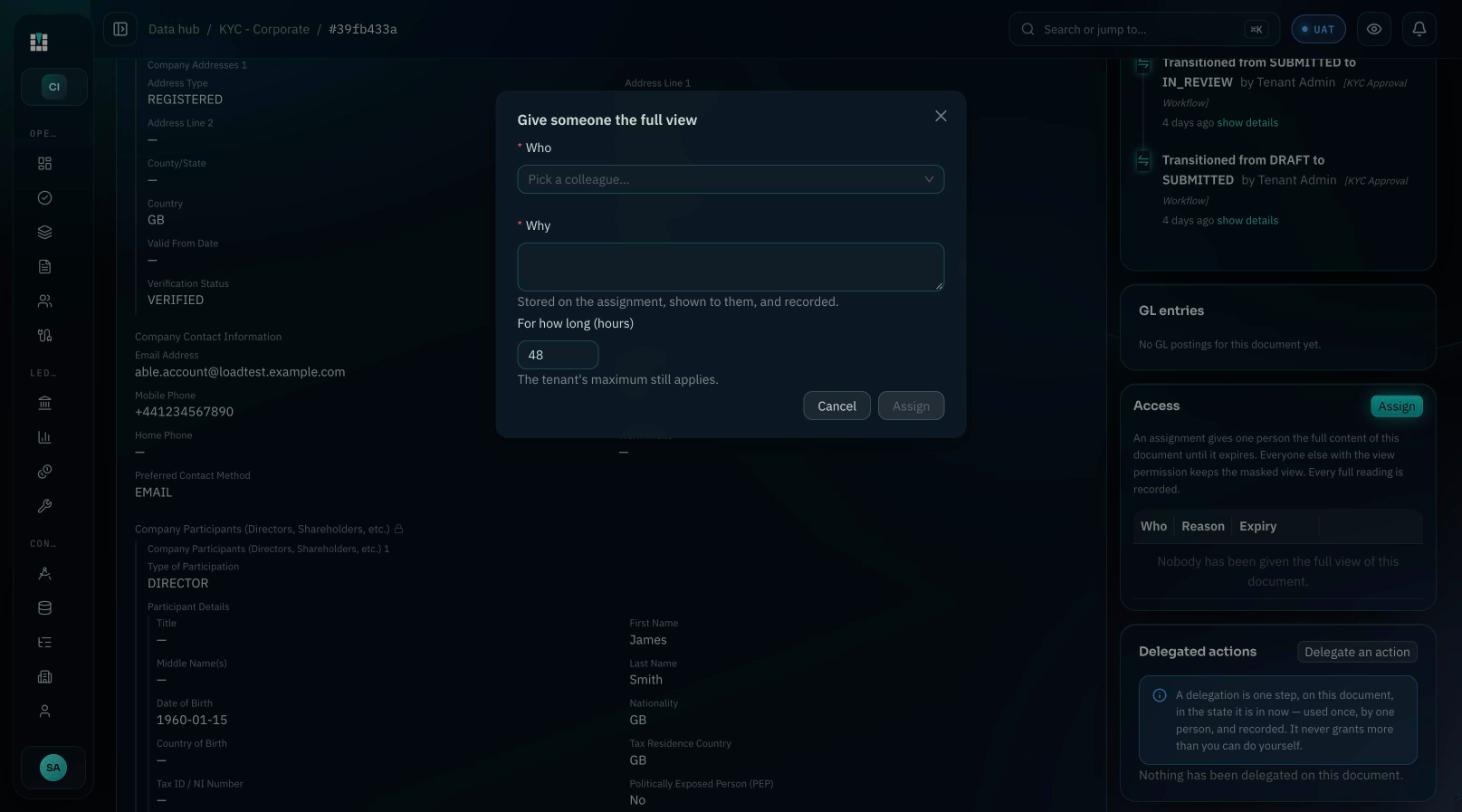Image resolution: width=1462 pixels, height=812 pixels.
Task: Open the 'Pick a colleague...' dropdown
Action: 730,179
